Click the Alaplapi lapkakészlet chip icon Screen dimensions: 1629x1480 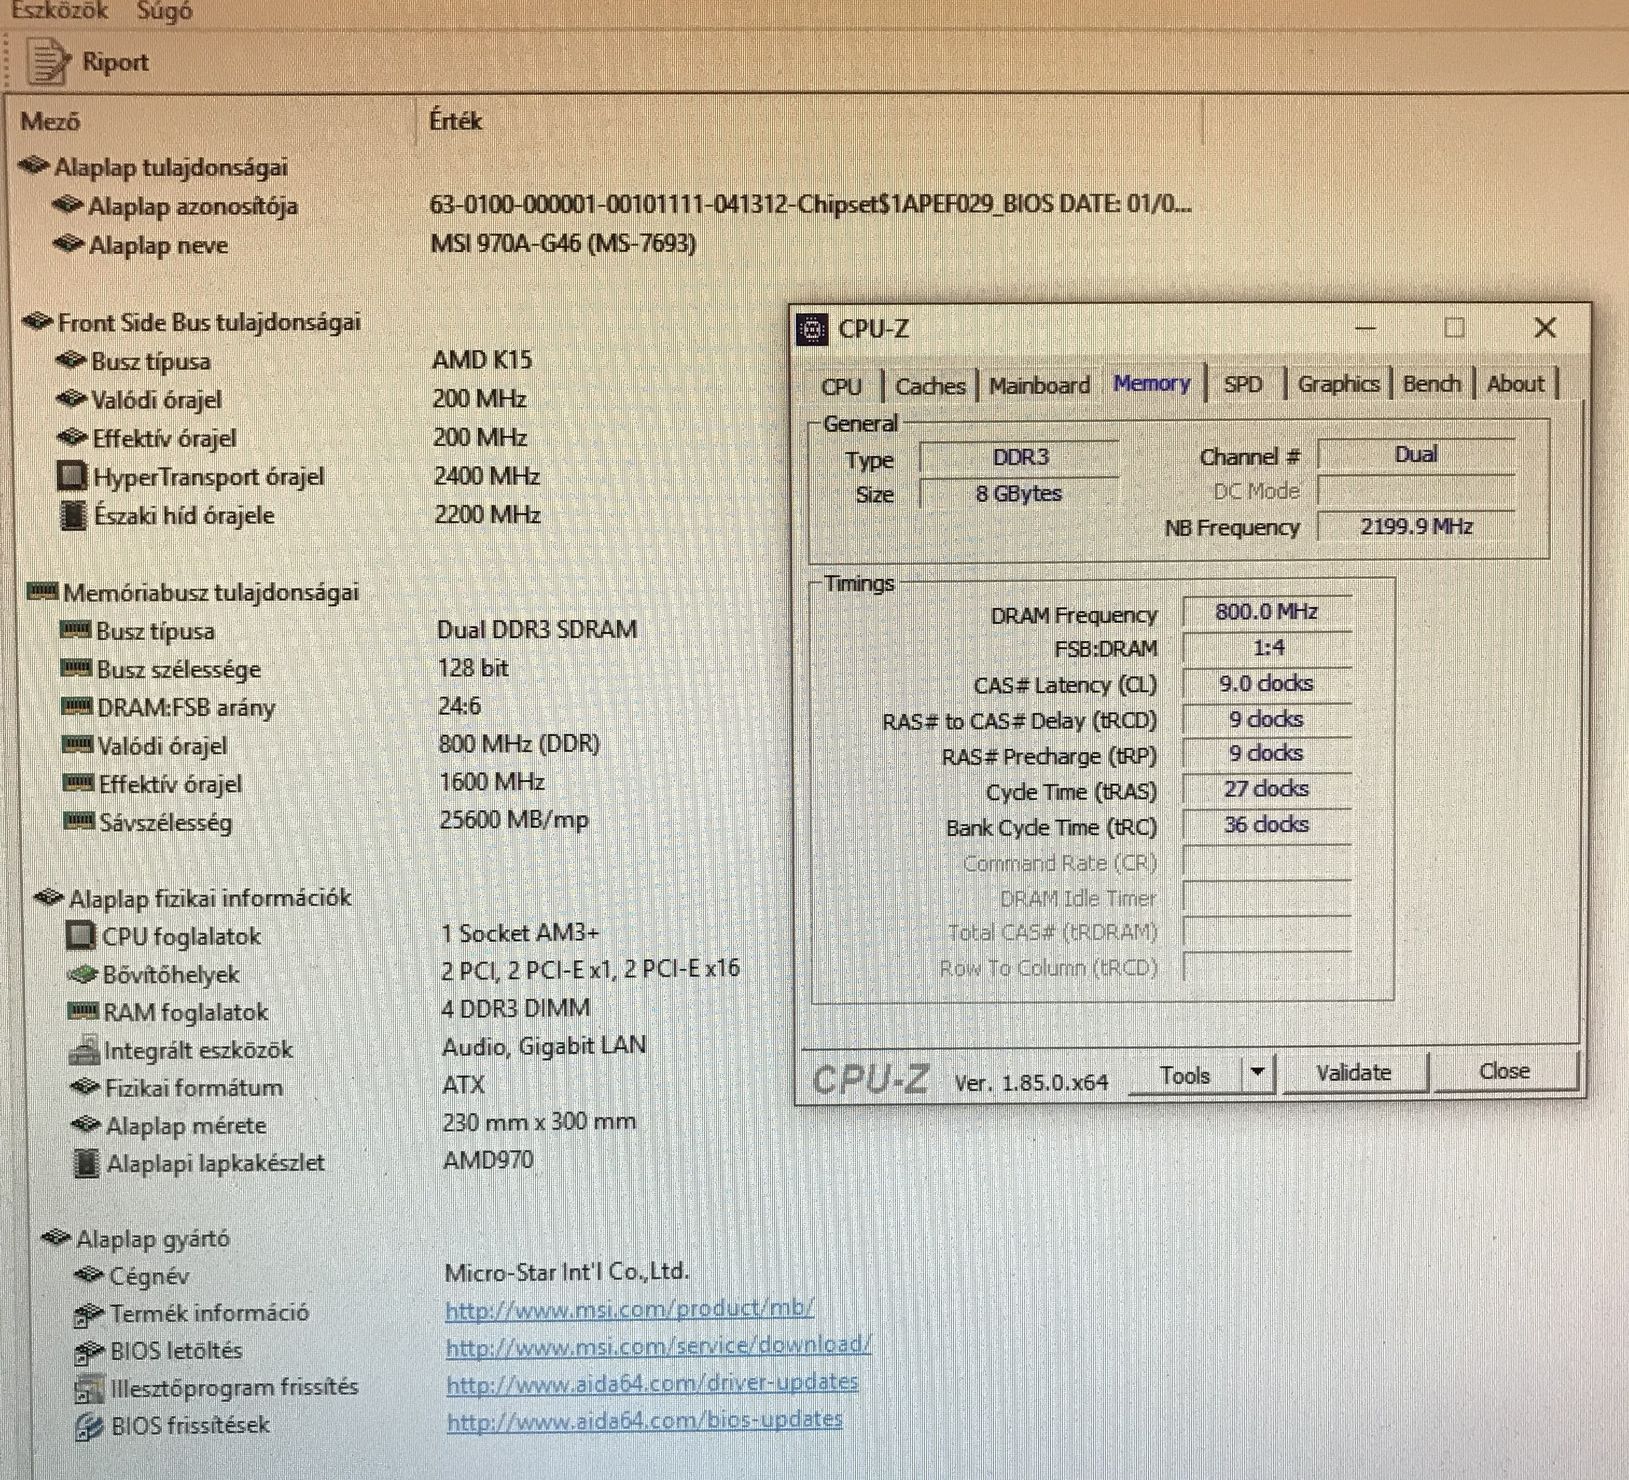(87, 1162)
